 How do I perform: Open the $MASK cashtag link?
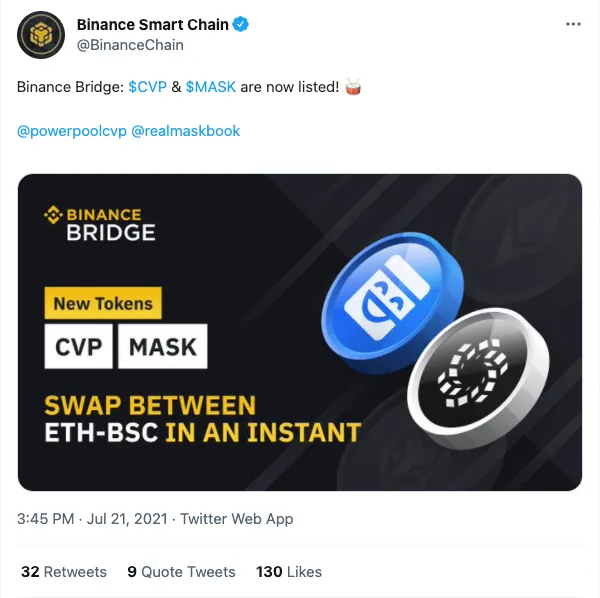point(211,87)
